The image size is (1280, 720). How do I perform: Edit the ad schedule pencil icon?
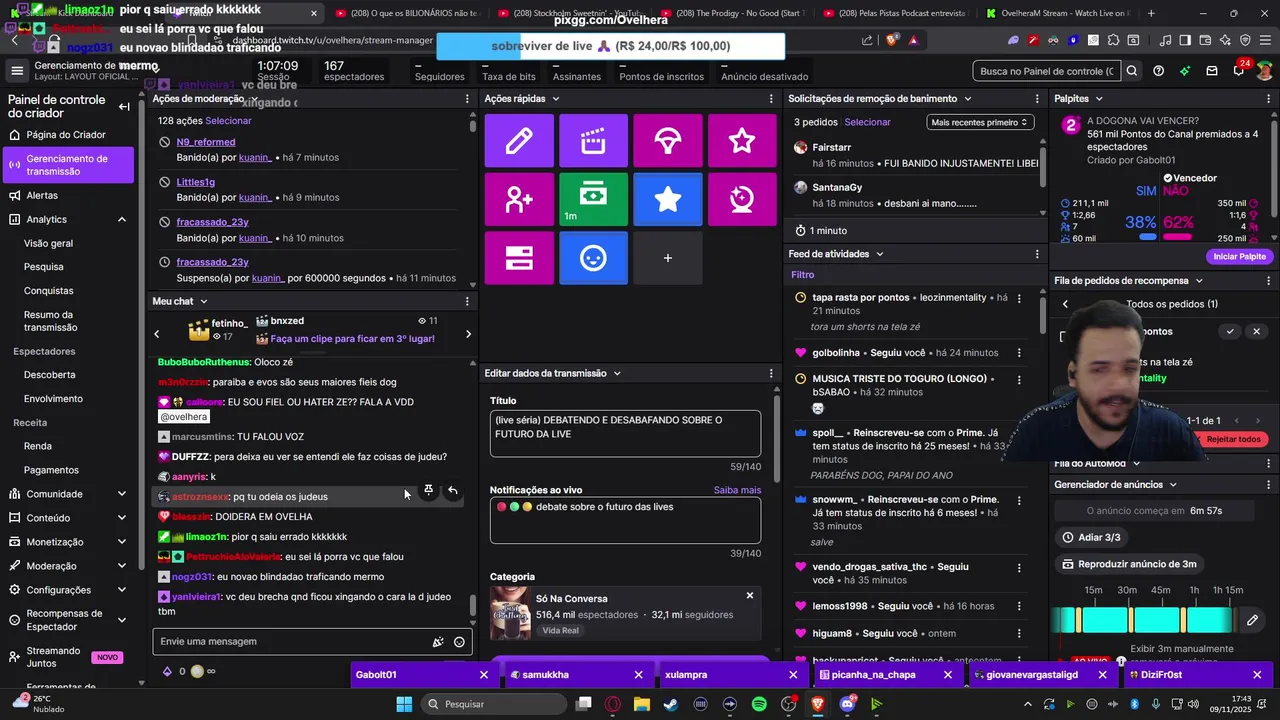[x=1252, y=620]
